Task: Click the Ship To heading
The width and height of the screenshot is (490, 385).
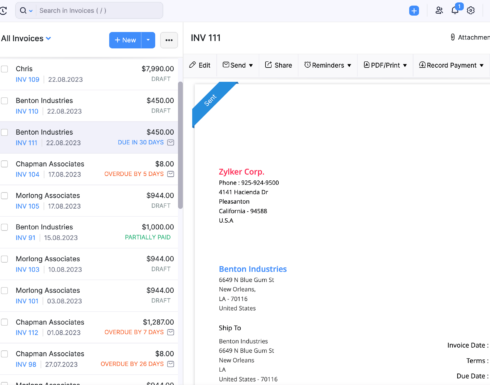Action: (230, 328)
